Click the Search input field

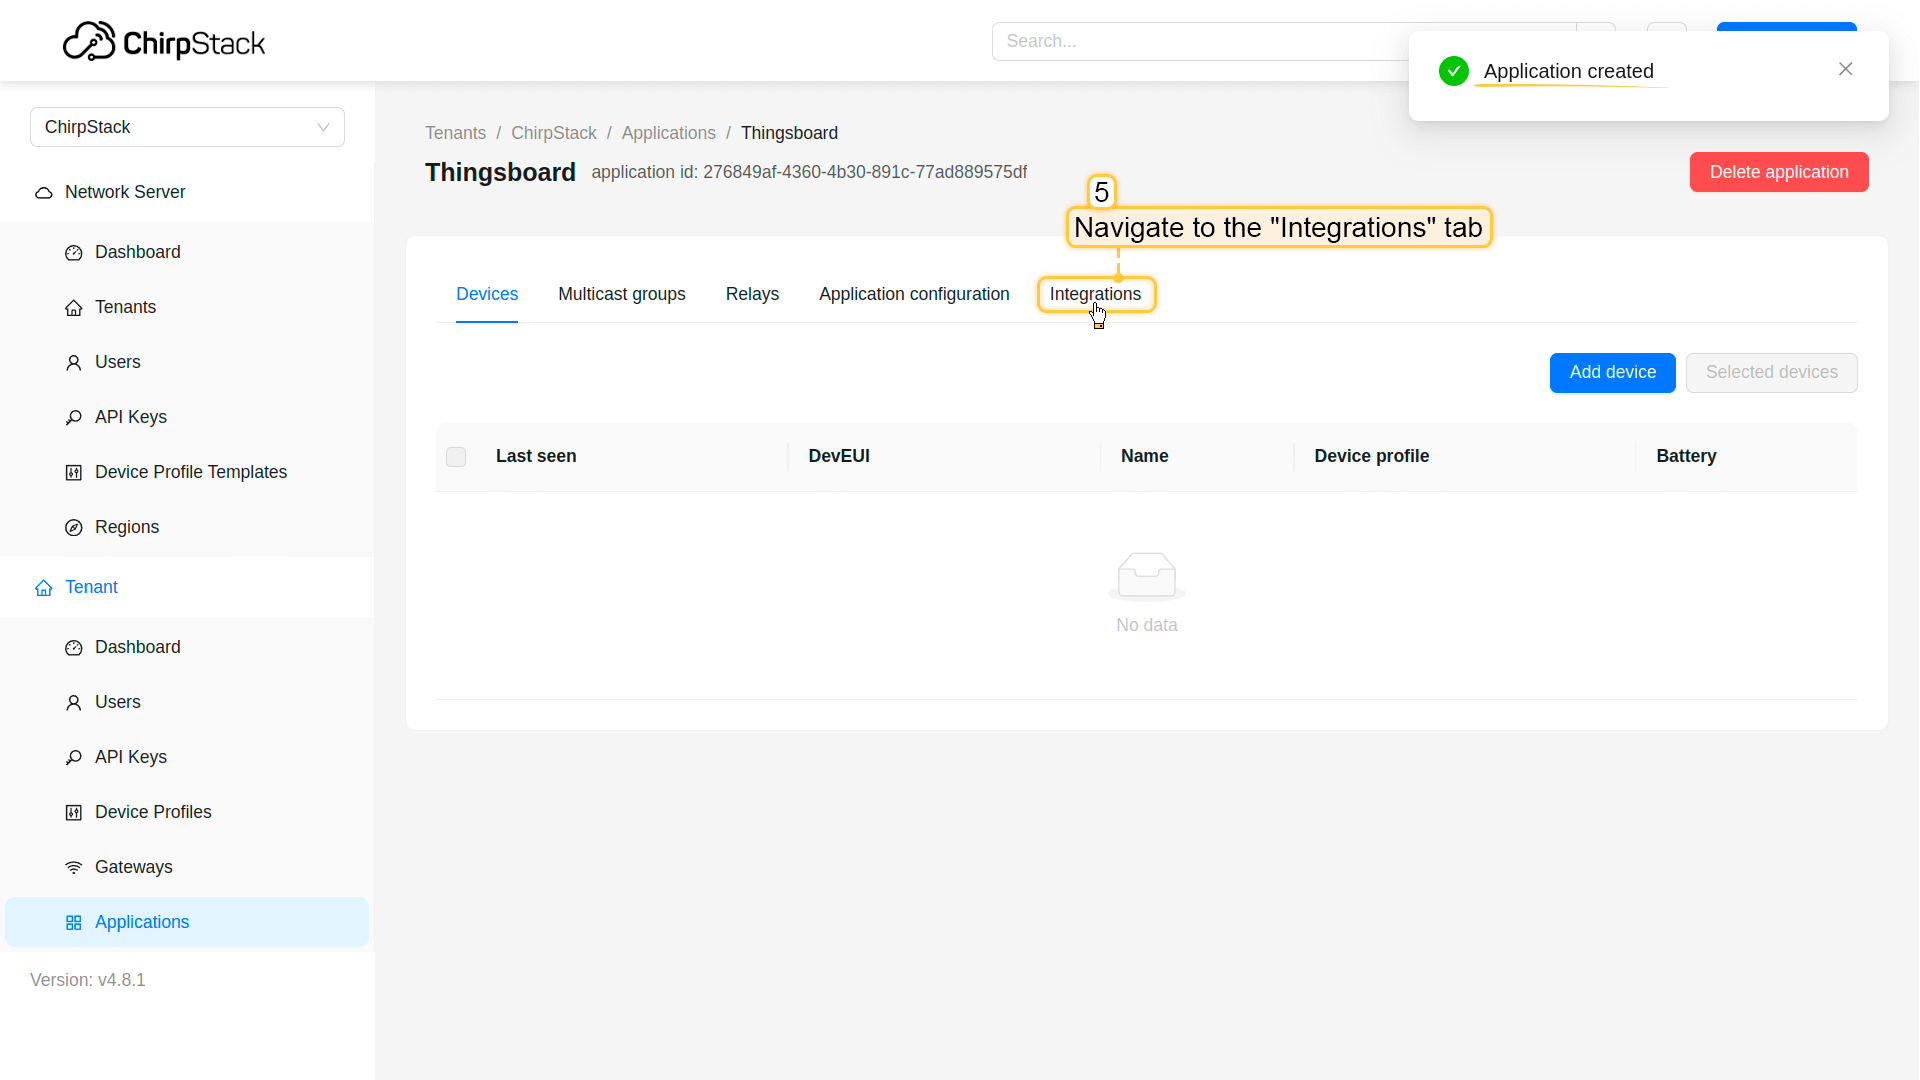click(x=1200, y=41)
